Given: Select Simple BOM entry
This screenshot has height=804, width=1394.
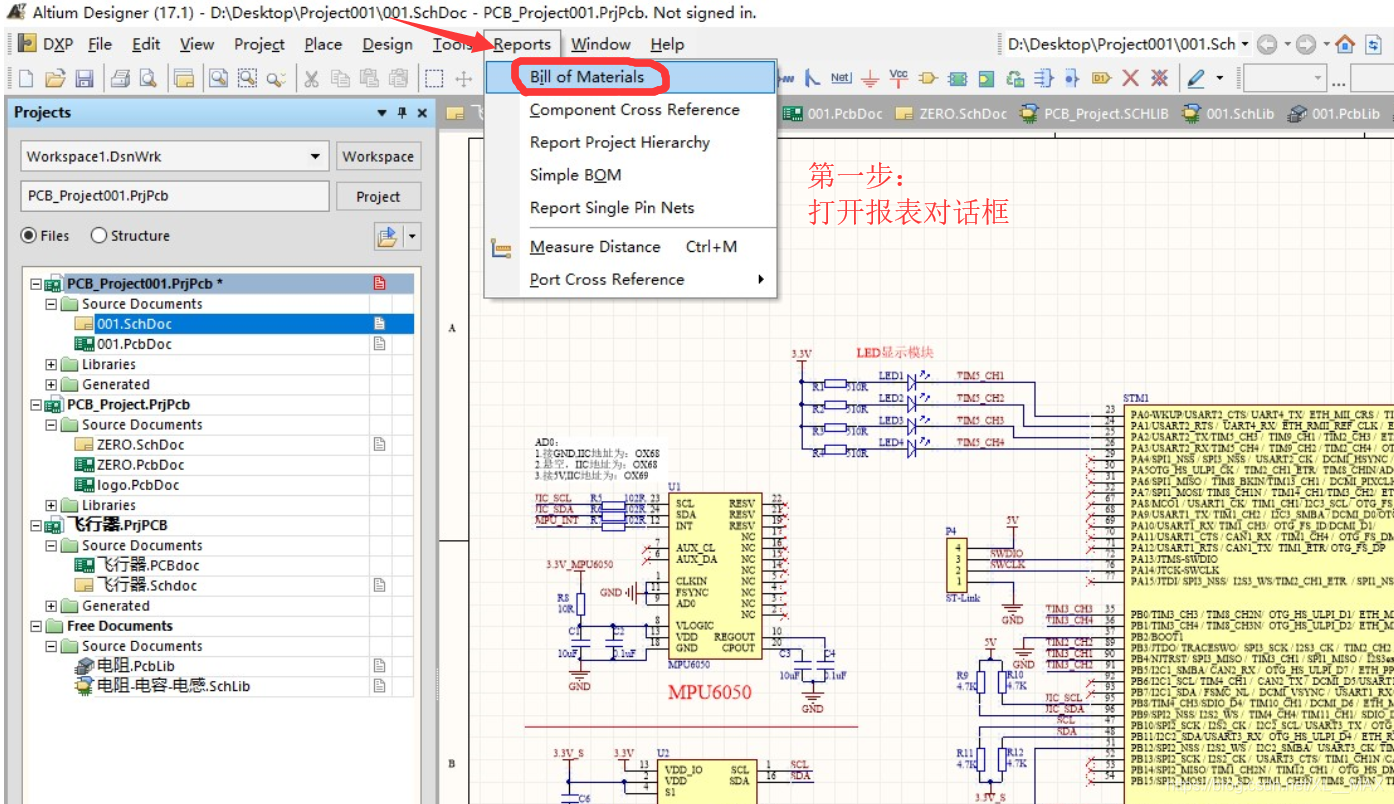Looking at the screenshot, I should [575, 175].
